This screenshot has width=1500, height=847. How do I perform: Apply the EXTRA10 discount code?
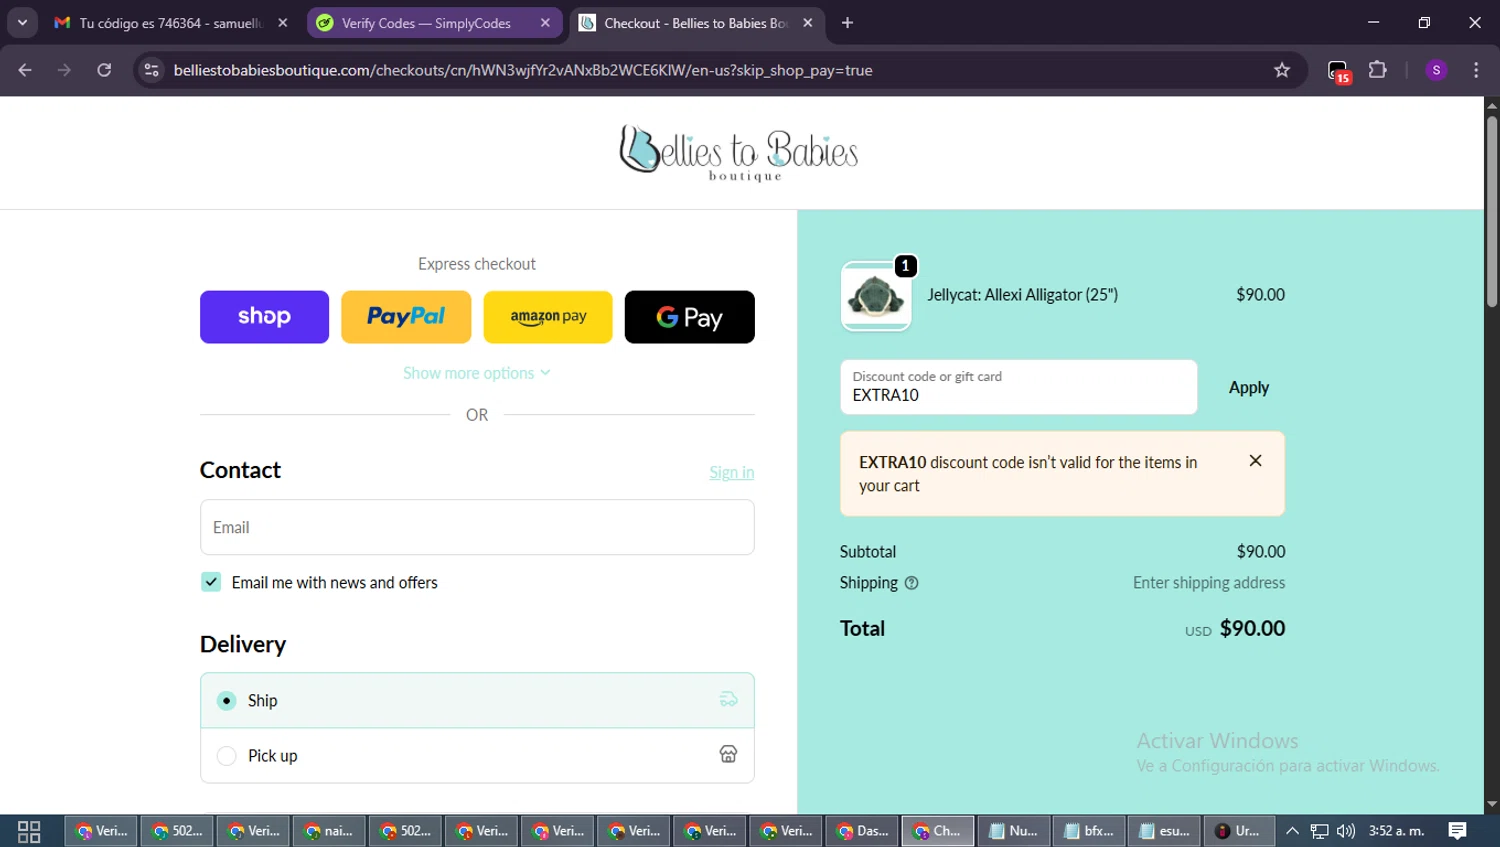click(1249, 387)
